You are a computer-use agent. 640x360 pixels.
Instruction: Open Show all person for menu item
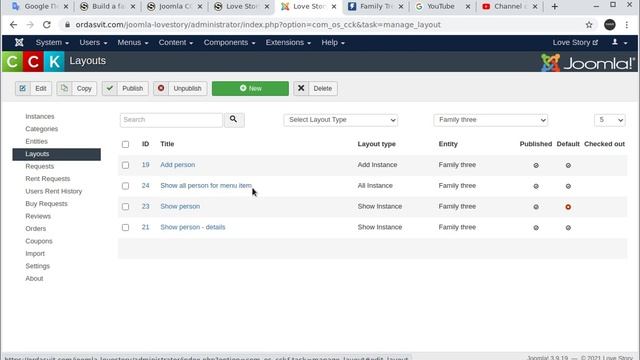[x=206, y=186]
